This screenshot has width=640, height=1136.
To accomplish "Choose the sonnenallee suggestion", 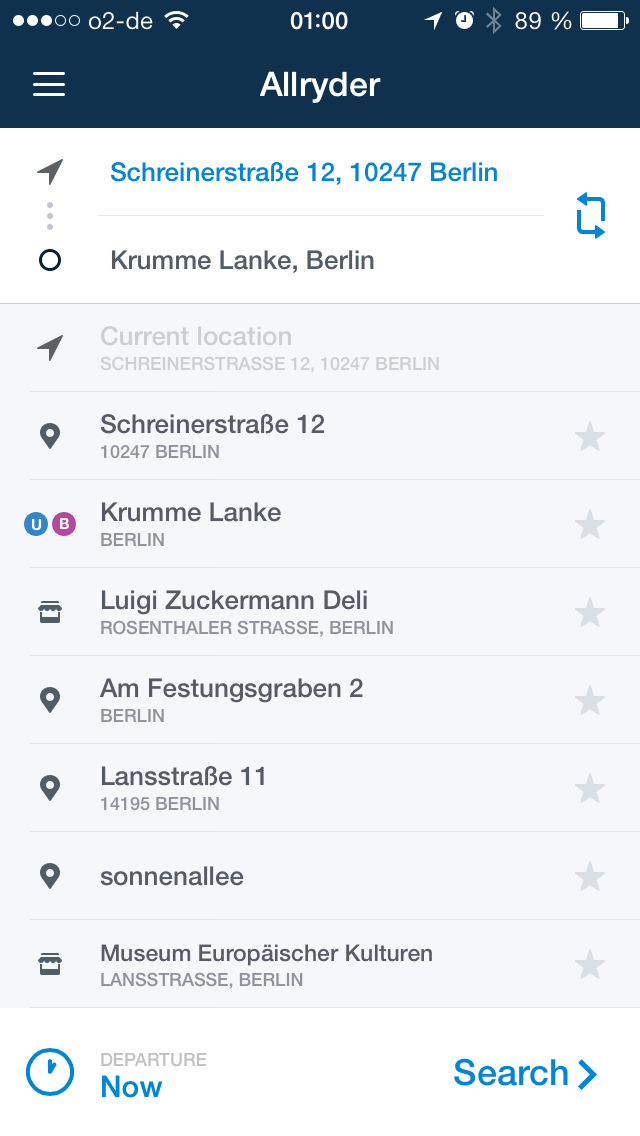I will [x=172, y=877].
